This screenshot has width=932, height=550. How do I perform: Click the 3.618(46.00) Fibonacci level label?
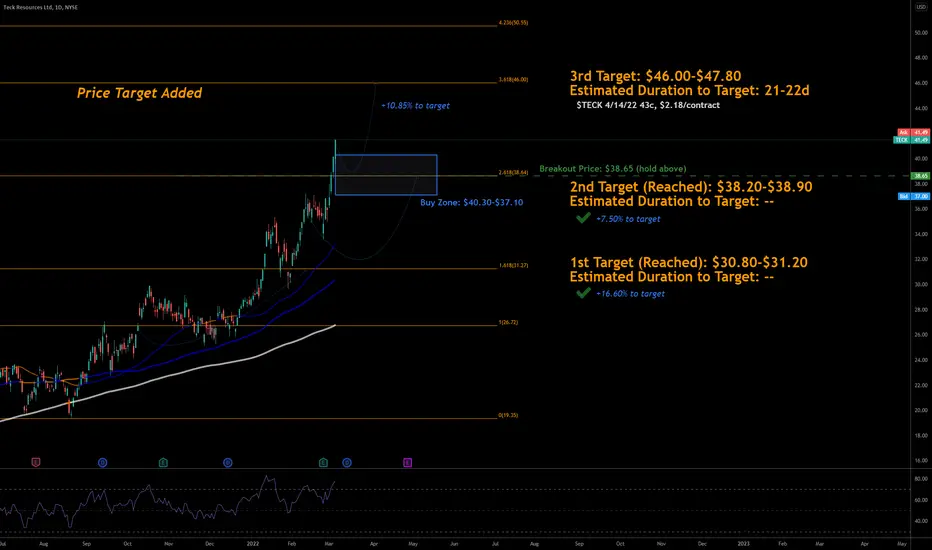pos(513,79)
